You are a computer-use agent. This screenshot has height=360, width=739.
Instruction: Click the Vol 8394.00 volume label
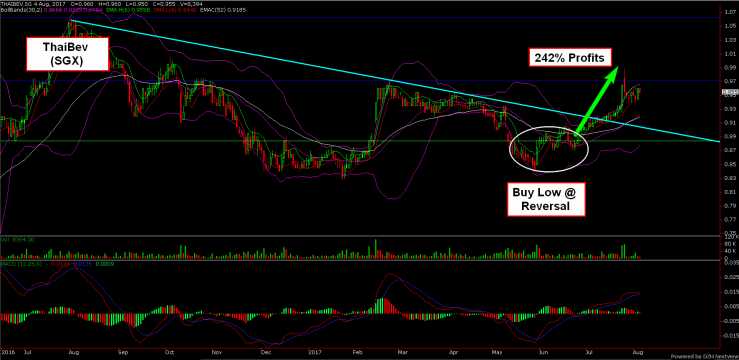(x=16, y=240)
